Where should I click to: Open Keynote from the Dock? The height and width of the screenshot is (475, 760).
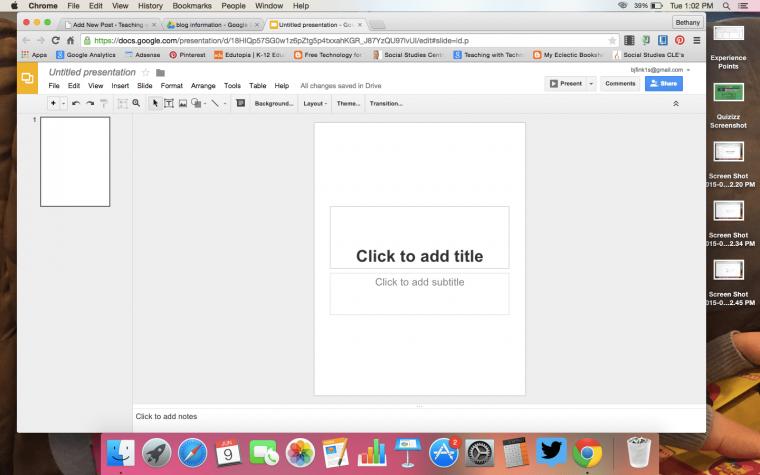(x=407, y=453)
